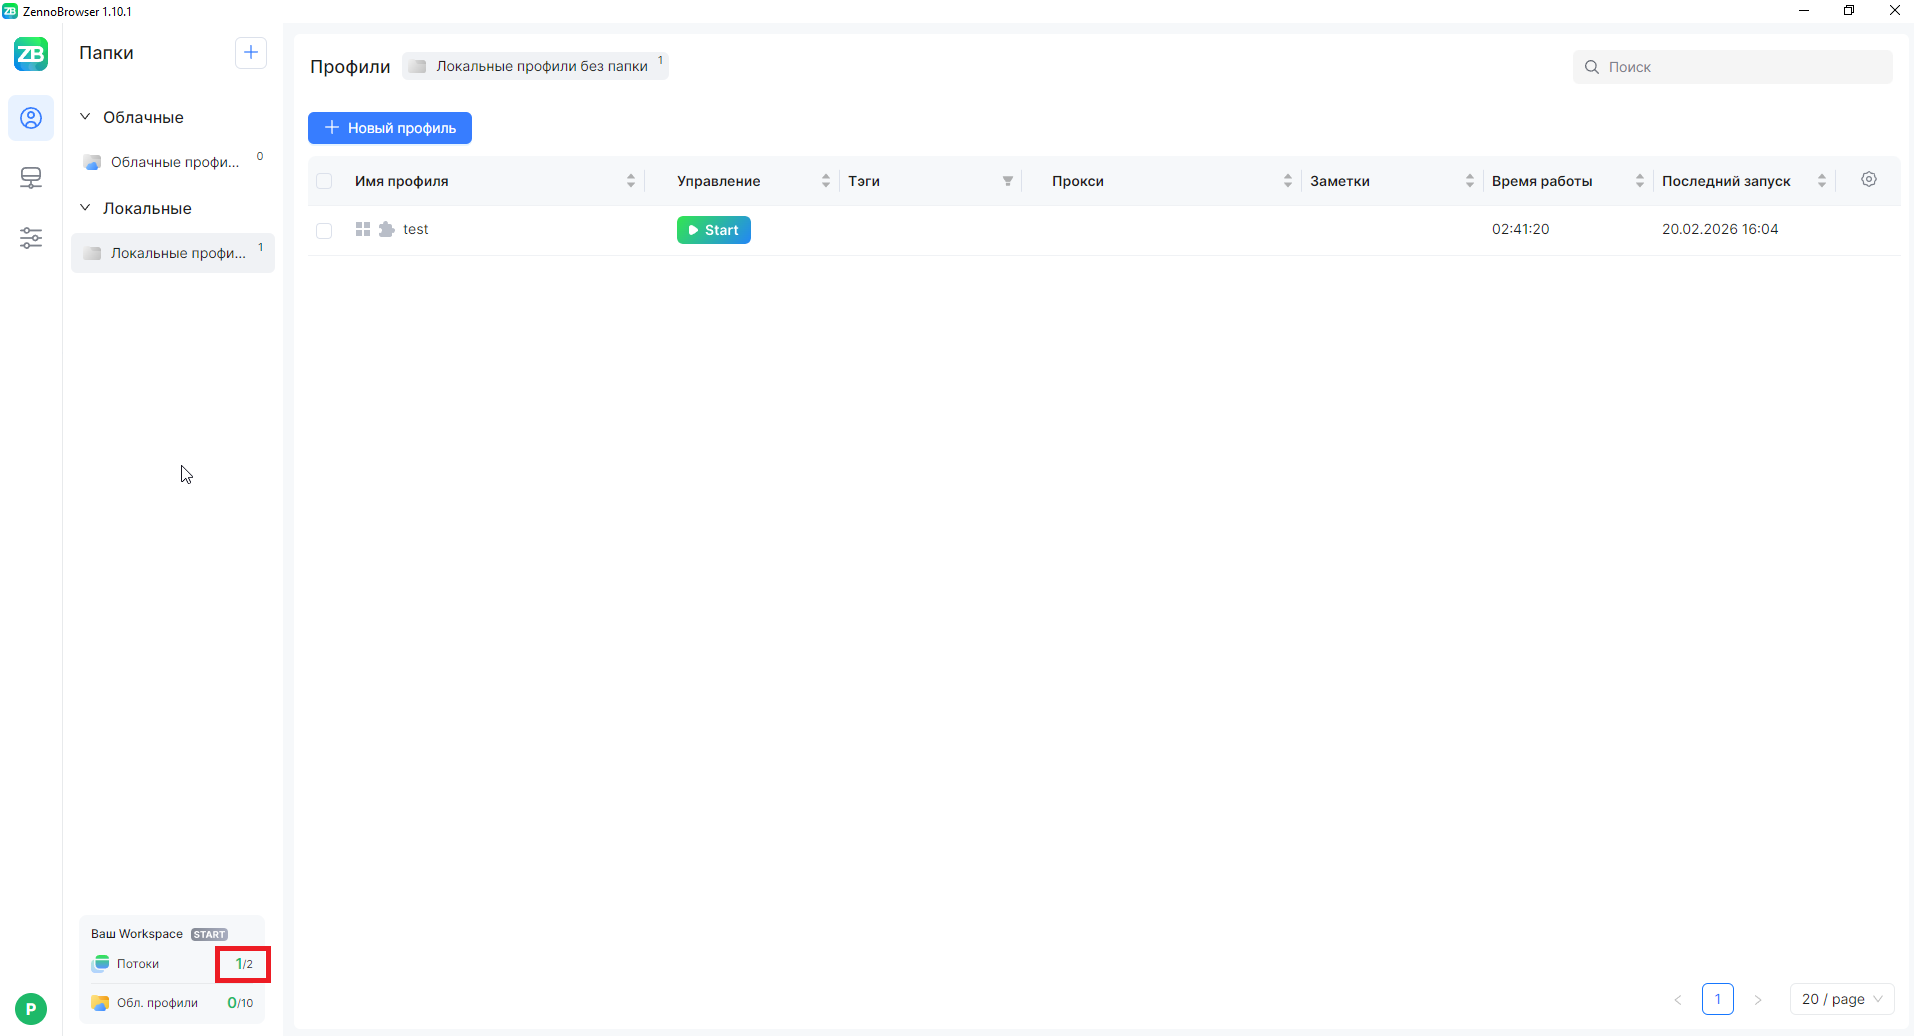Image resolution: width=1914 pixels, height=1036 pixels.
Task: Sort by Прокси column arrows
Action: pyautogui.click(x=1288, y=181)
